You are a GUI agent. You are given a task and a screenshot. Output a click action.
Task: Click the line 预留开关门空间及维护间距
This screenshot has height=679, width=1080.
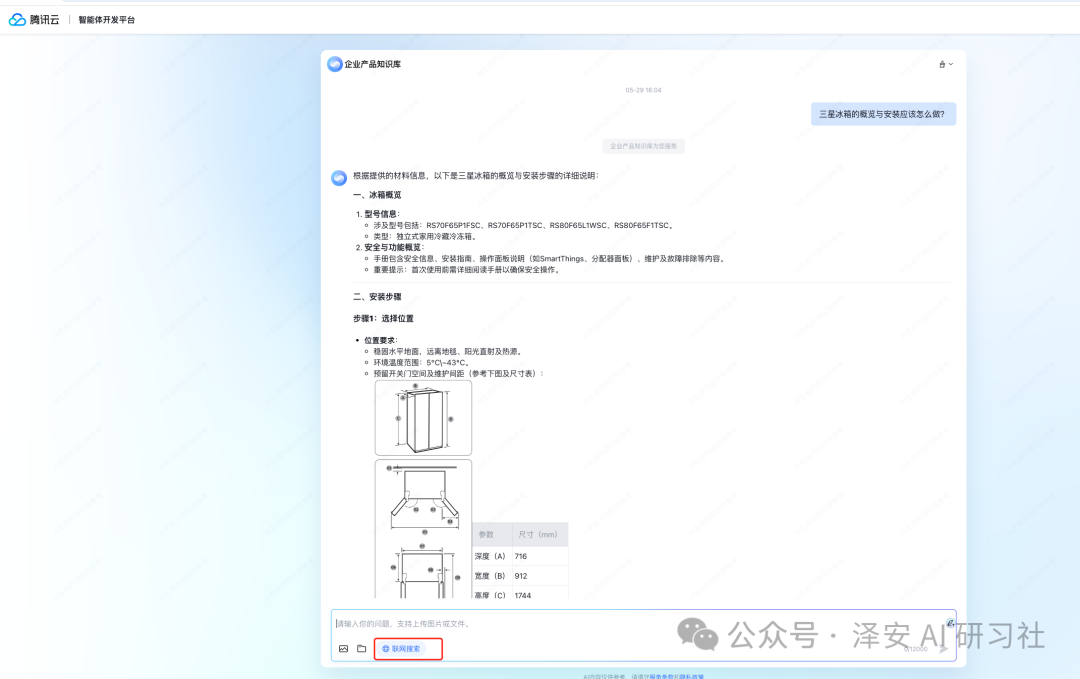(459, 373)
